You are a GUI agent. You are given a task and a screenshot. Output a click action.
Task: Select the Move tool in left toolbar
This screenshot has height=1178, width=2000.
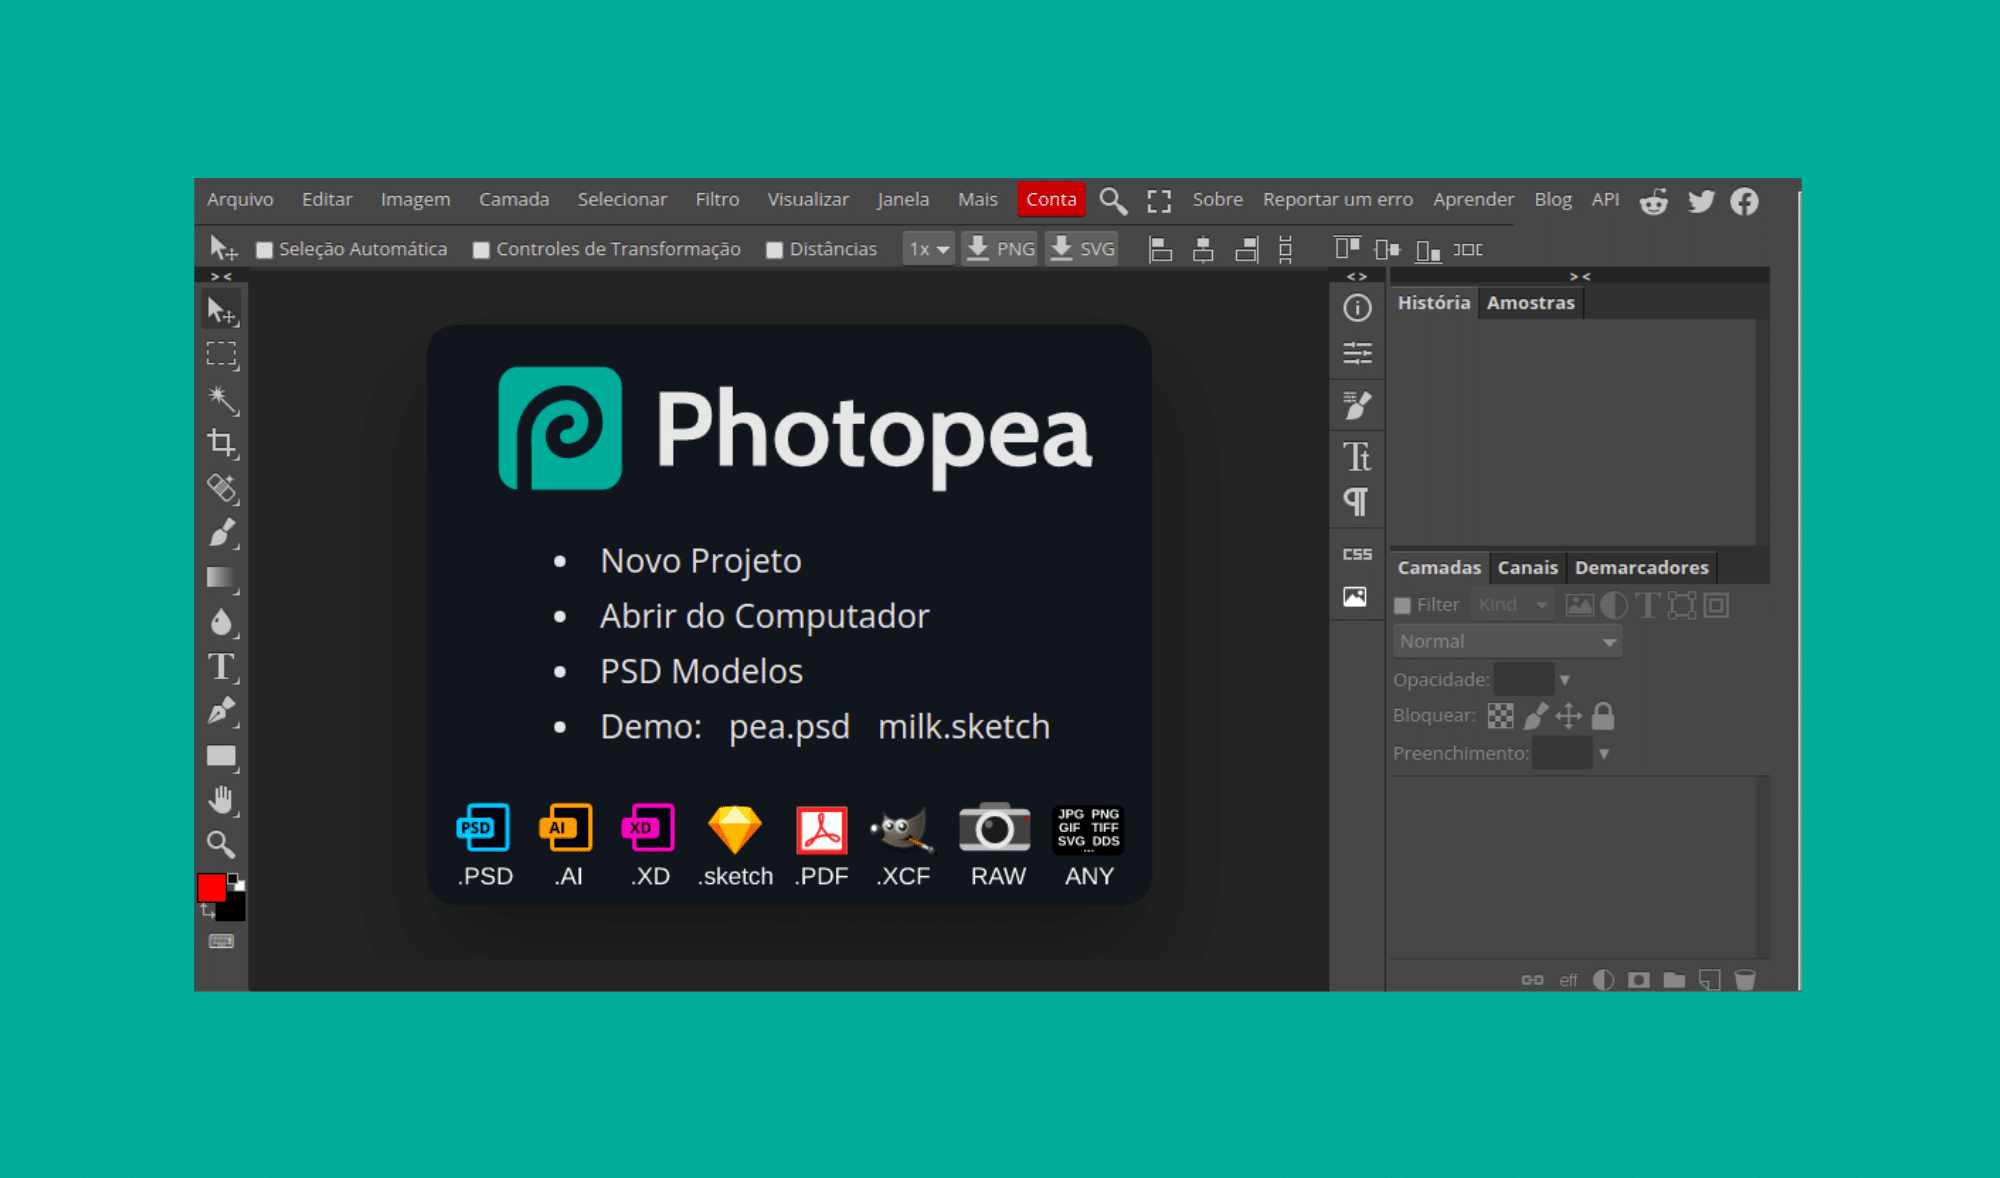pyautogui.click(x=221, y=310)
